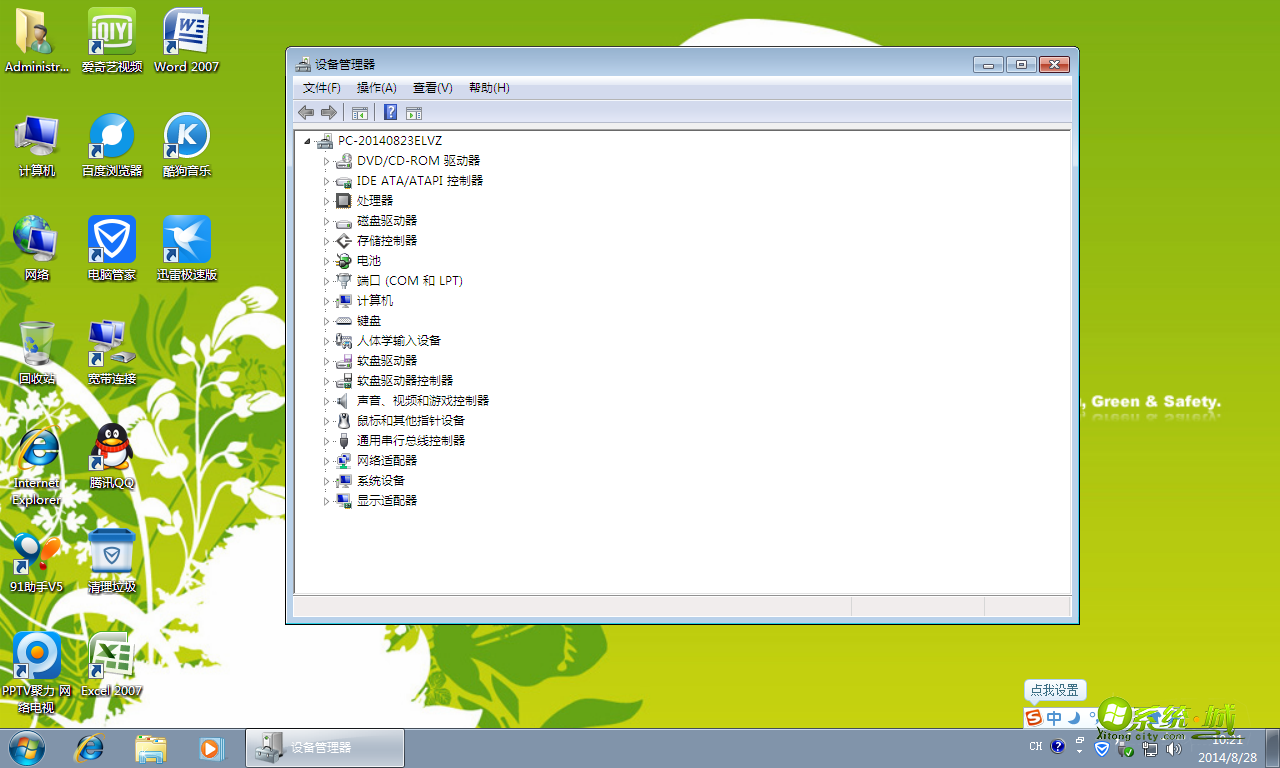Click the Back navigation arrow in Device Manager
Viewport: 1280px width, 768px height.
306,112
